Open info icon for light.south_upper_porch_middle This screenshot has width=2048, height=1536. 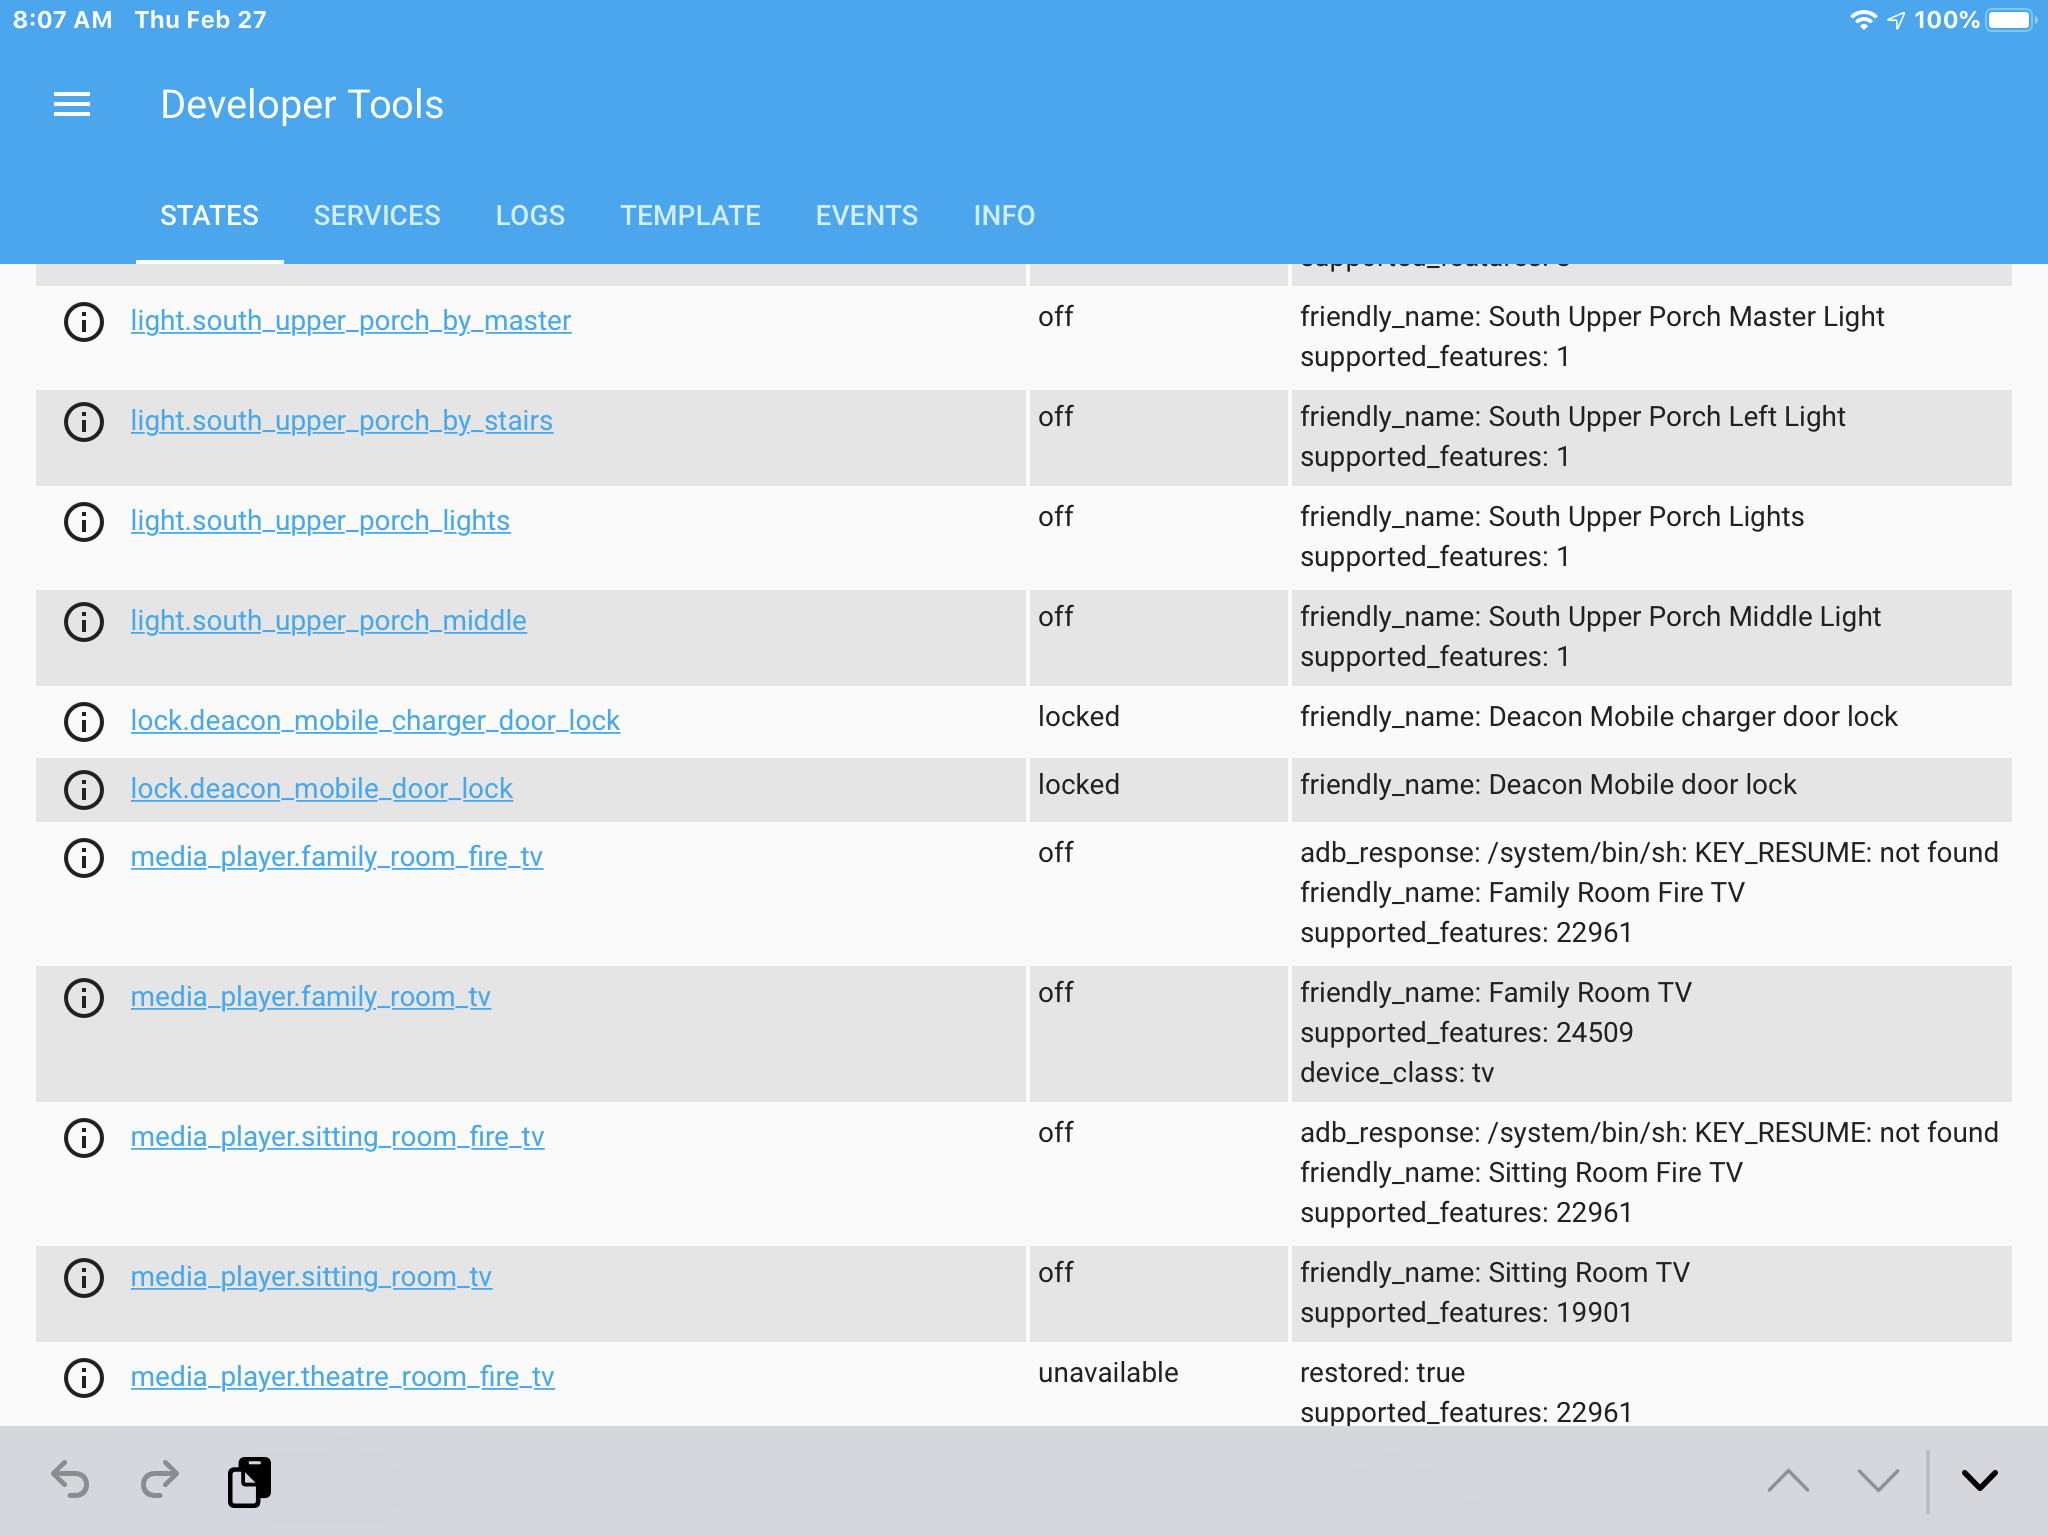tap(84, 622)
